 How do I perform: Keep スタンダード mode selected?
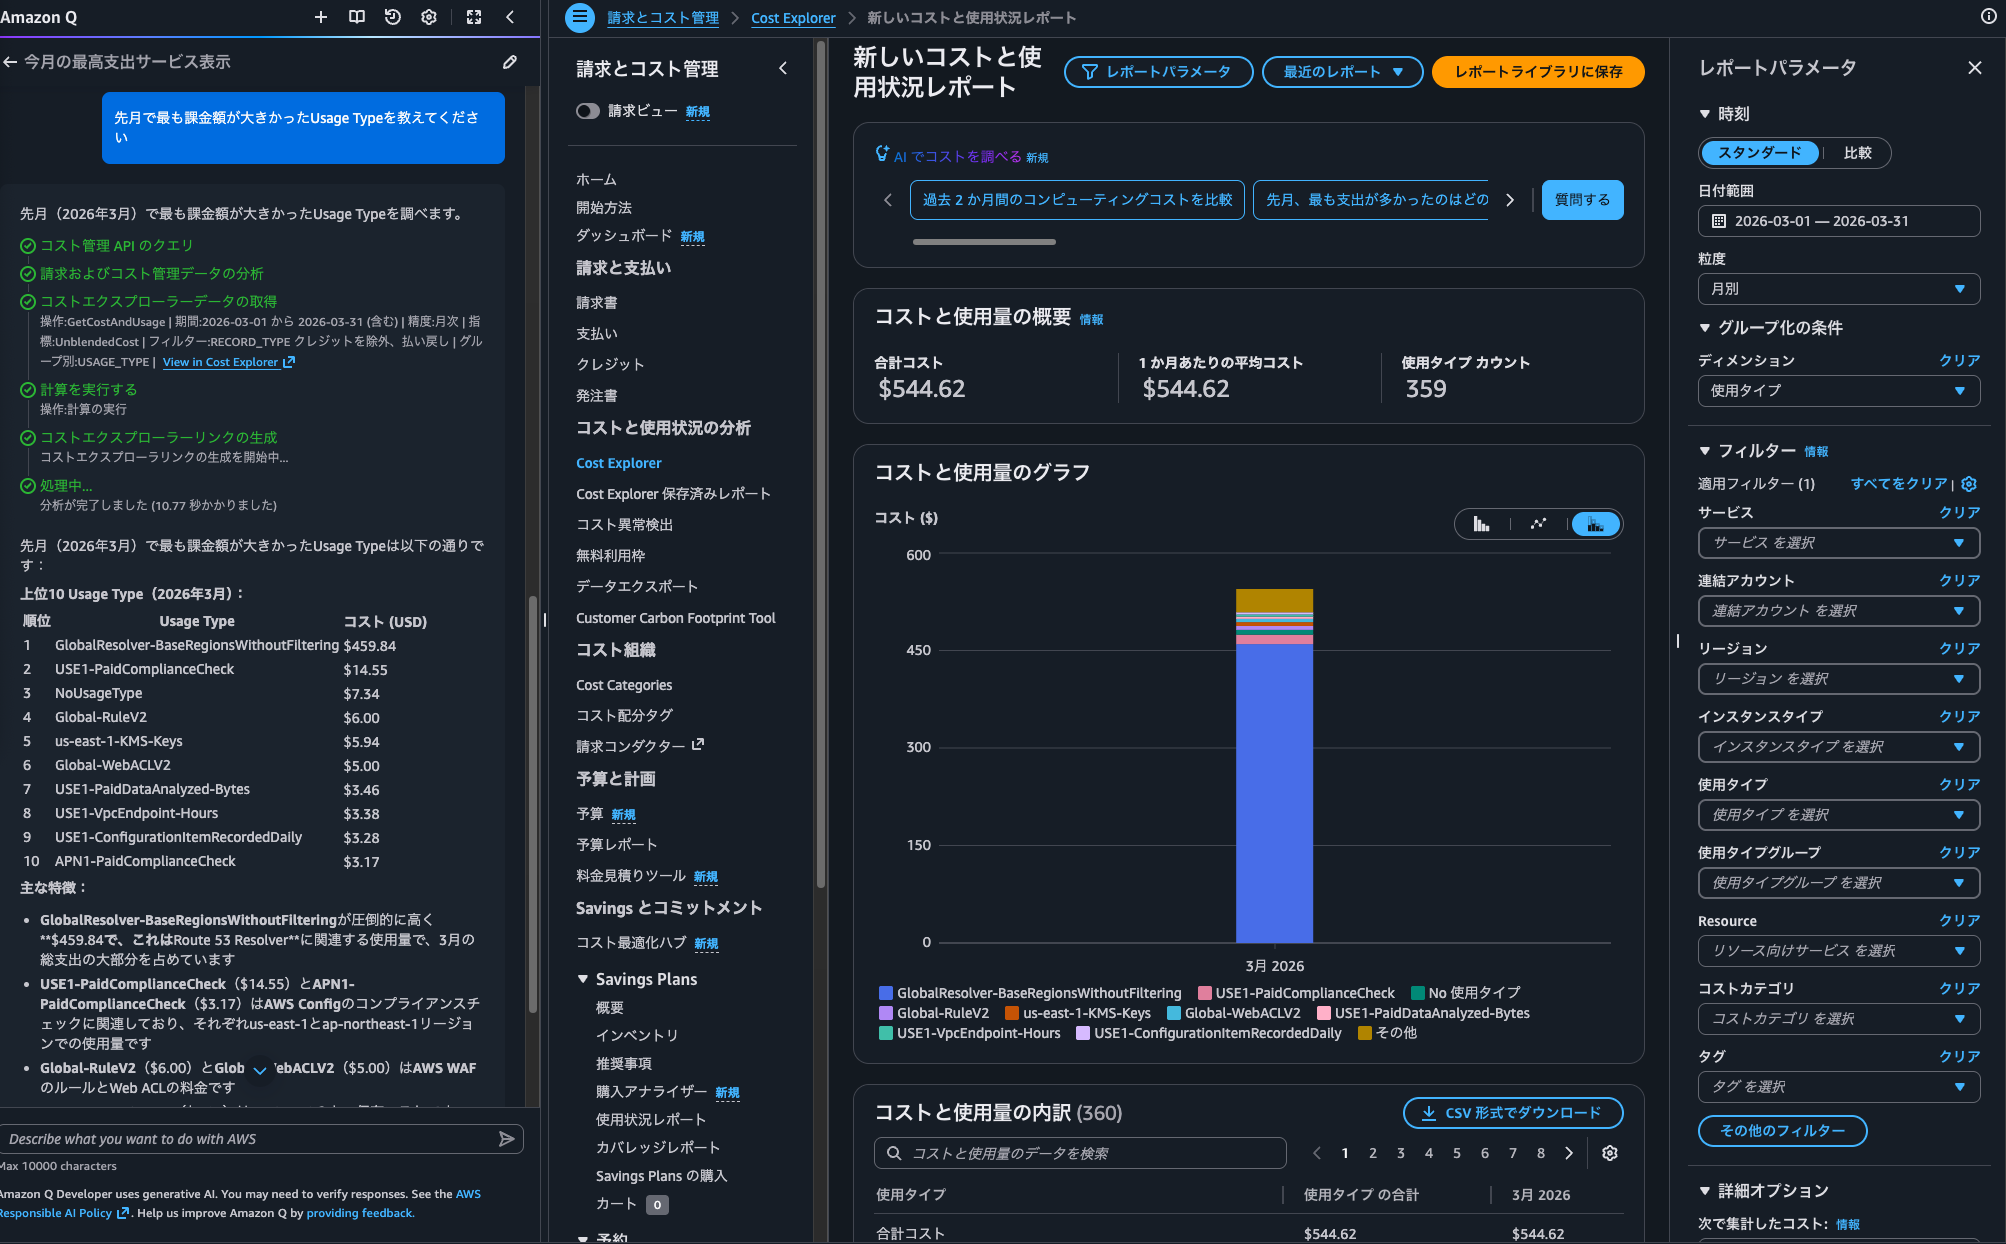pos(1758,152)
